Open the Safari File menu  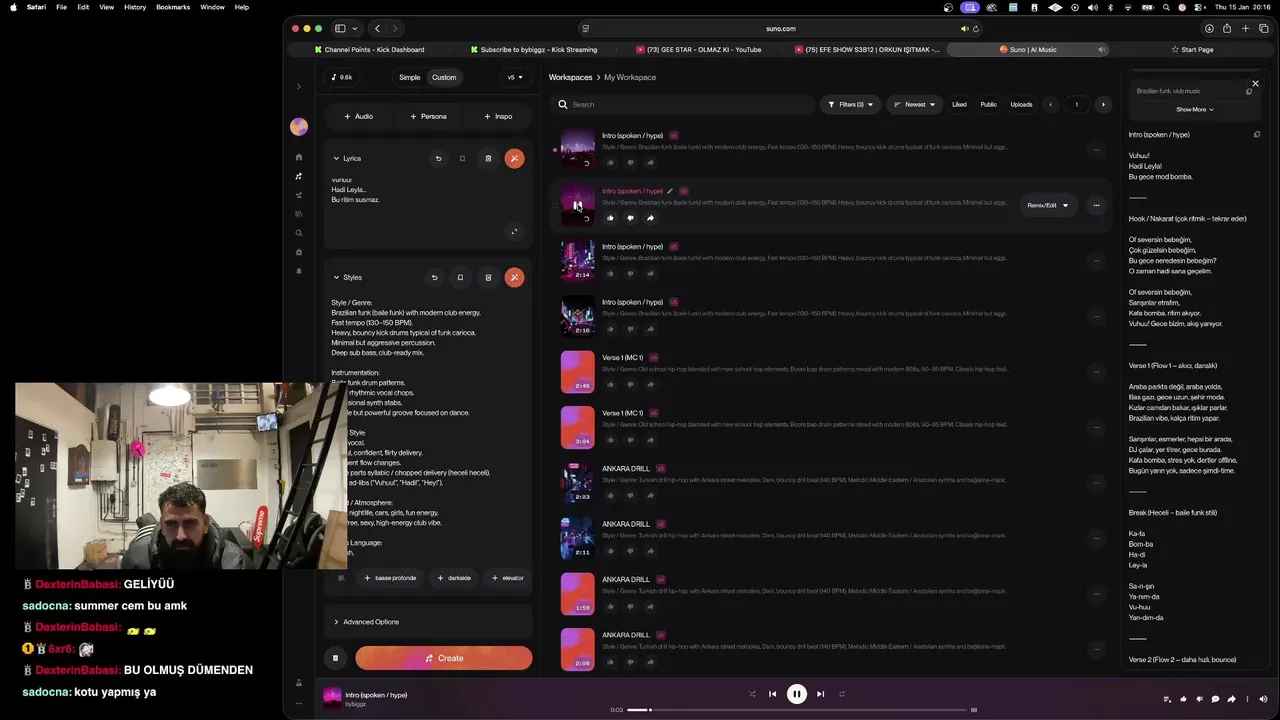coord(61,7)
